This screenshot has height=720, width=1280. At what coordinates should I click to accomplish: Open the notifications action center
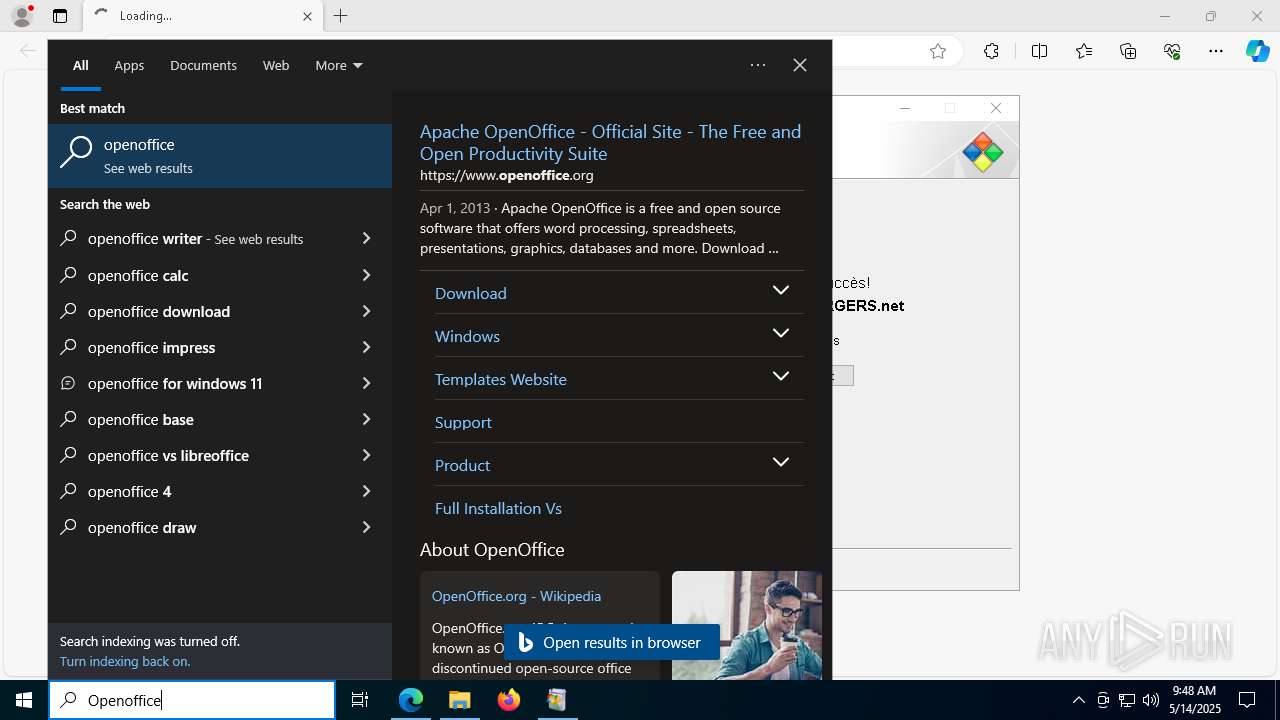coord(1247,700)
